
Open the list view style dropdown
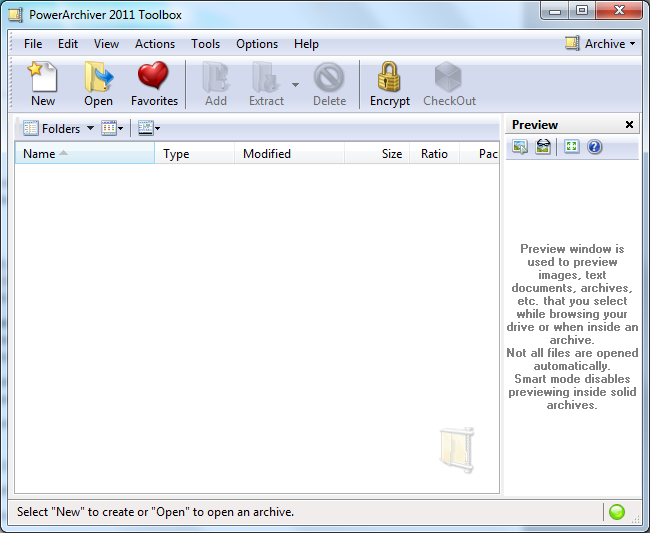112,128
